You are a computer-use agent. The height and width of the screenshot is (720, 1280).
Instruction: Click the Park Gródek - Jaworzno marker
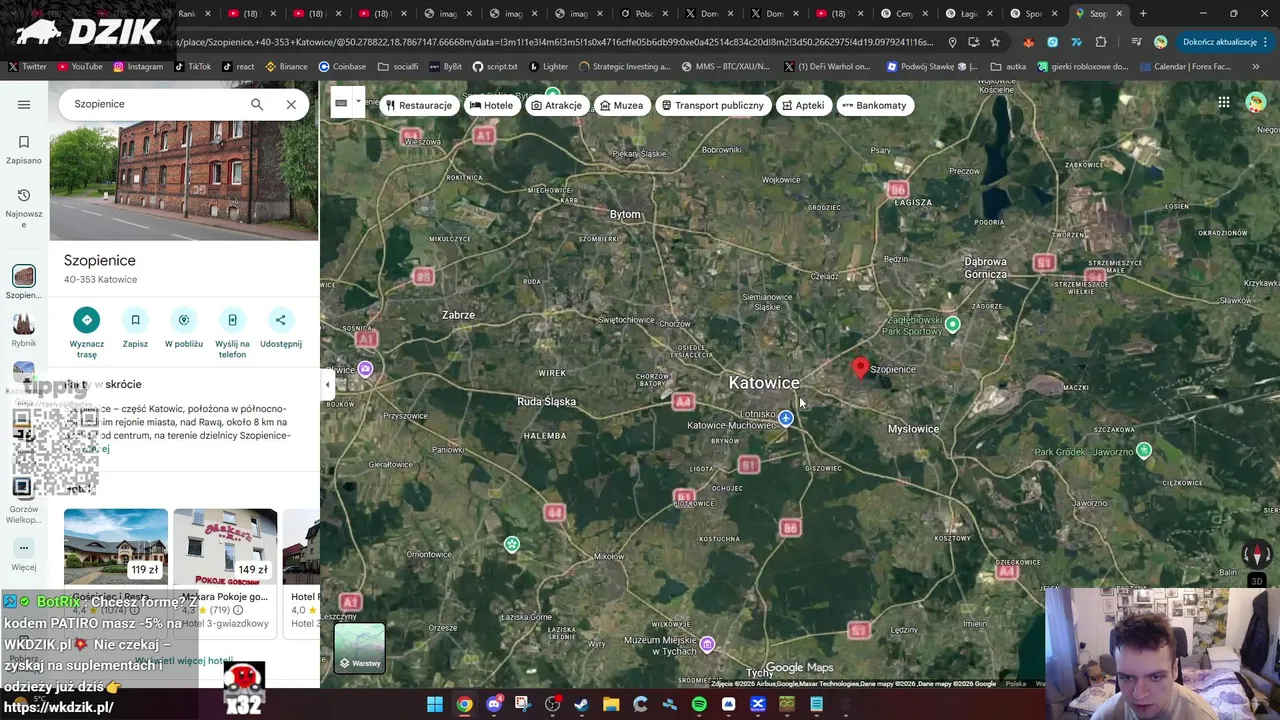[1144, 451]
